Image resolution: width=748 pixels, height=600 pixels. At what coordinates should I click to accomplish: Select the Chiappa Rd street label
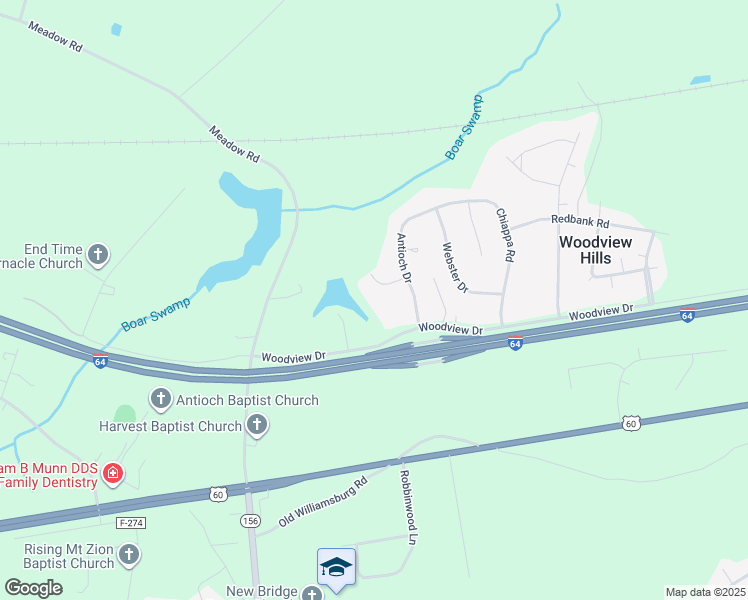506,235
